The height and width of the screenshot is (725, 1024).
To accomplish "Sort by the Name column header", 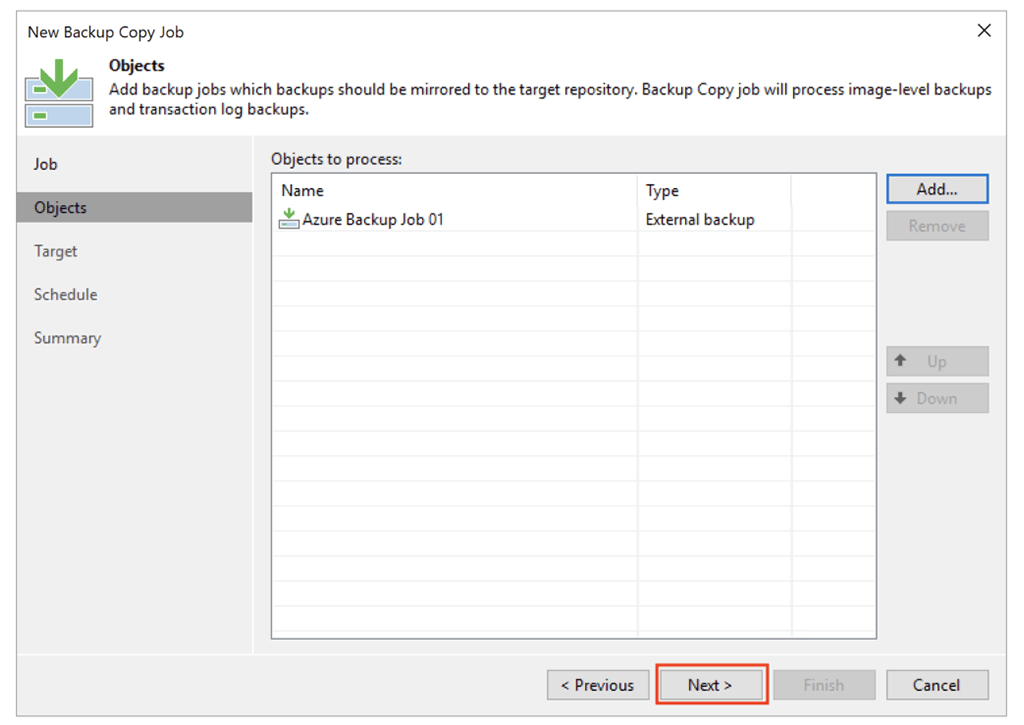I will 455,191.
